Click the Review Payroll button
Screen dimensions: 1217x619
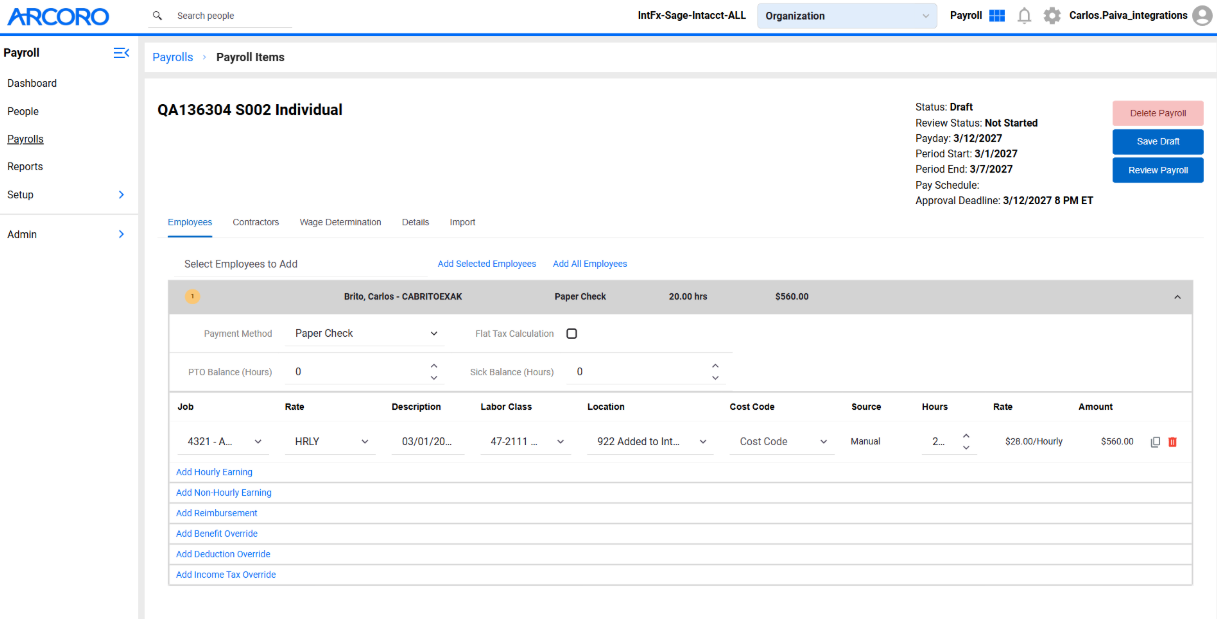pos(1158,170)
